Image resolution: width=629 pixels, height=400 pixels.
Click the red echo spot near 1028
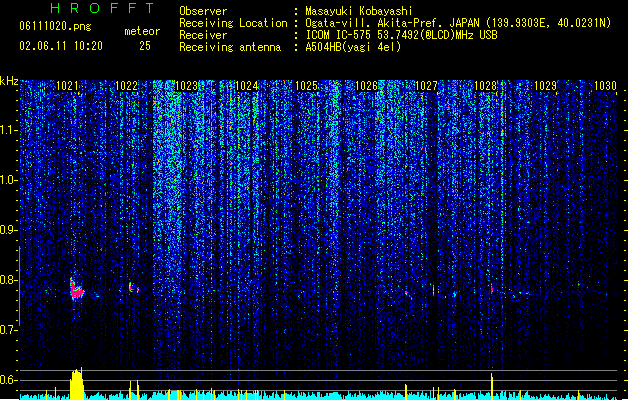pyautogui.click(x=492, y=289)
